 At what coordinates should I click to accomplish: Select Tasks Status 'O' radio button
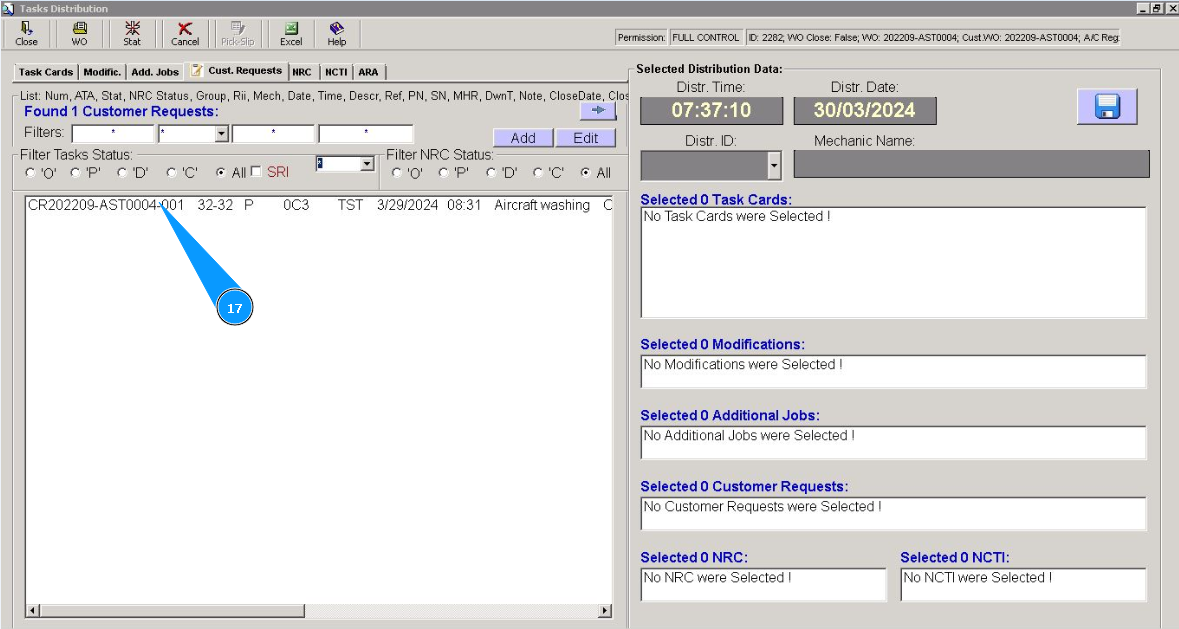click(x=30, y=173)
